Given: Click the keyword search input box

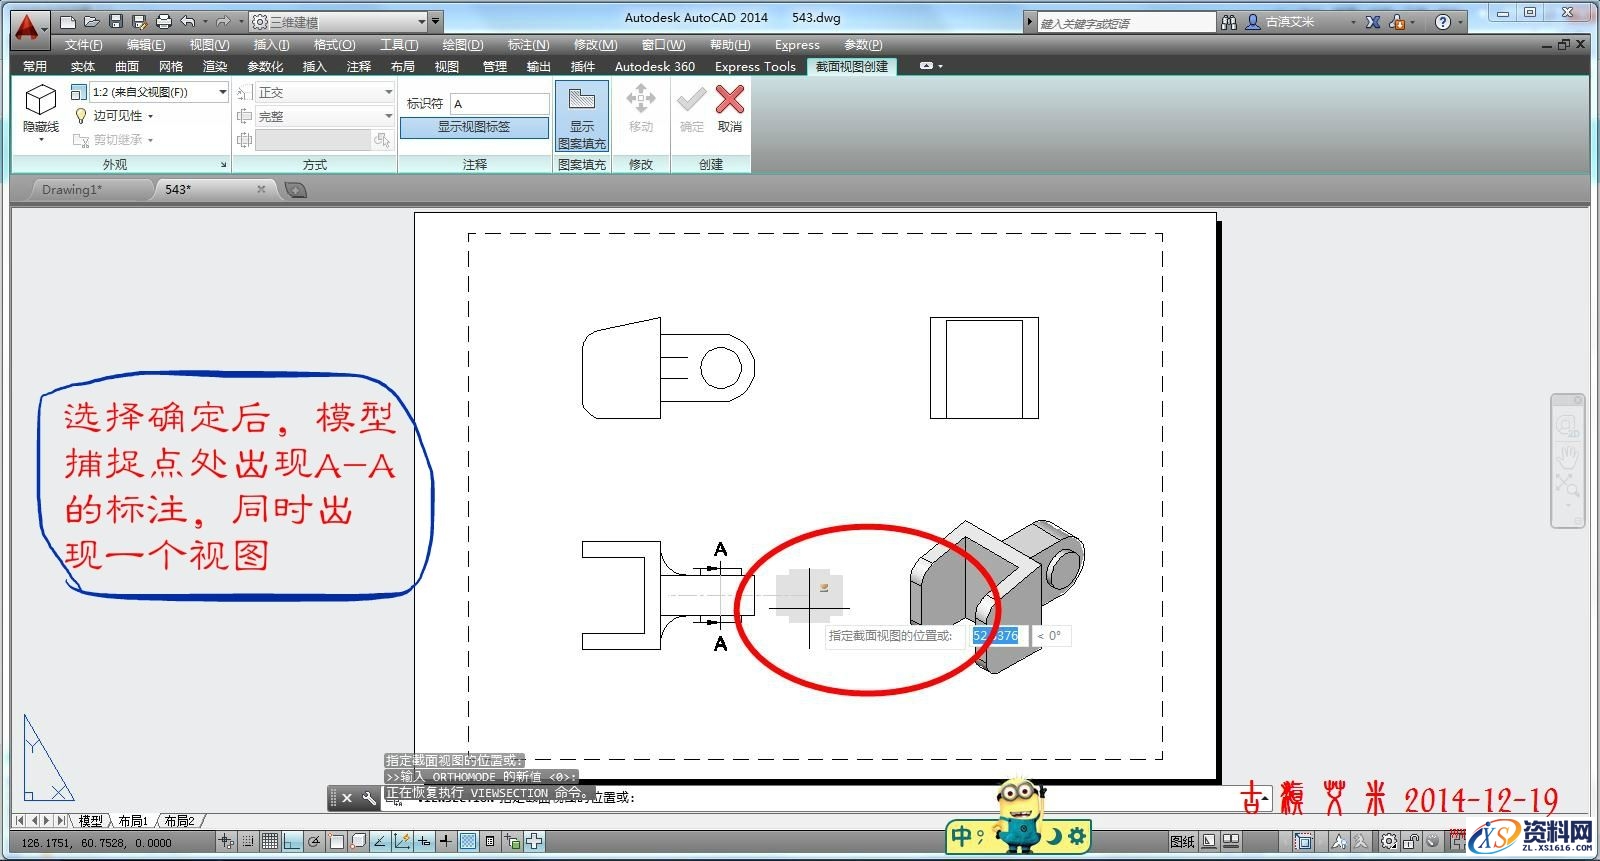Looking at the screenshot, I should point(1124,22).
